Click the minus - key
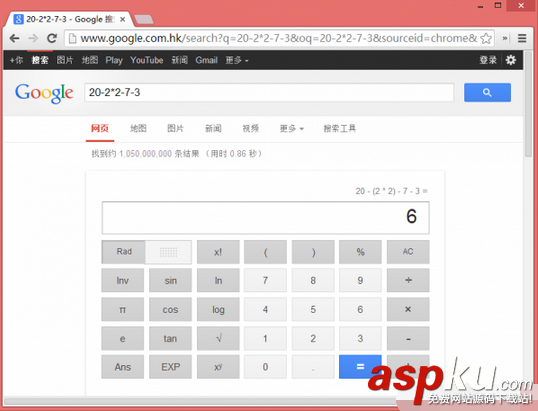Image resolution: width=538 pixels, height=411 pixels. [x=408, y=338]
